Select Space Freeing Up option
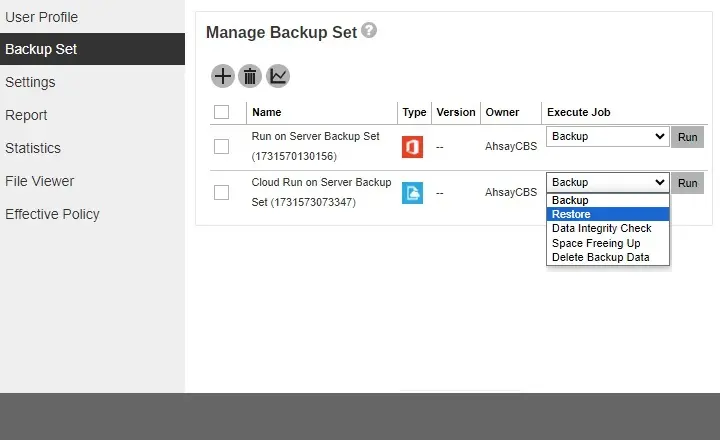Image resolution: width=720 pixels, height=440 pixels. (596, 243)
